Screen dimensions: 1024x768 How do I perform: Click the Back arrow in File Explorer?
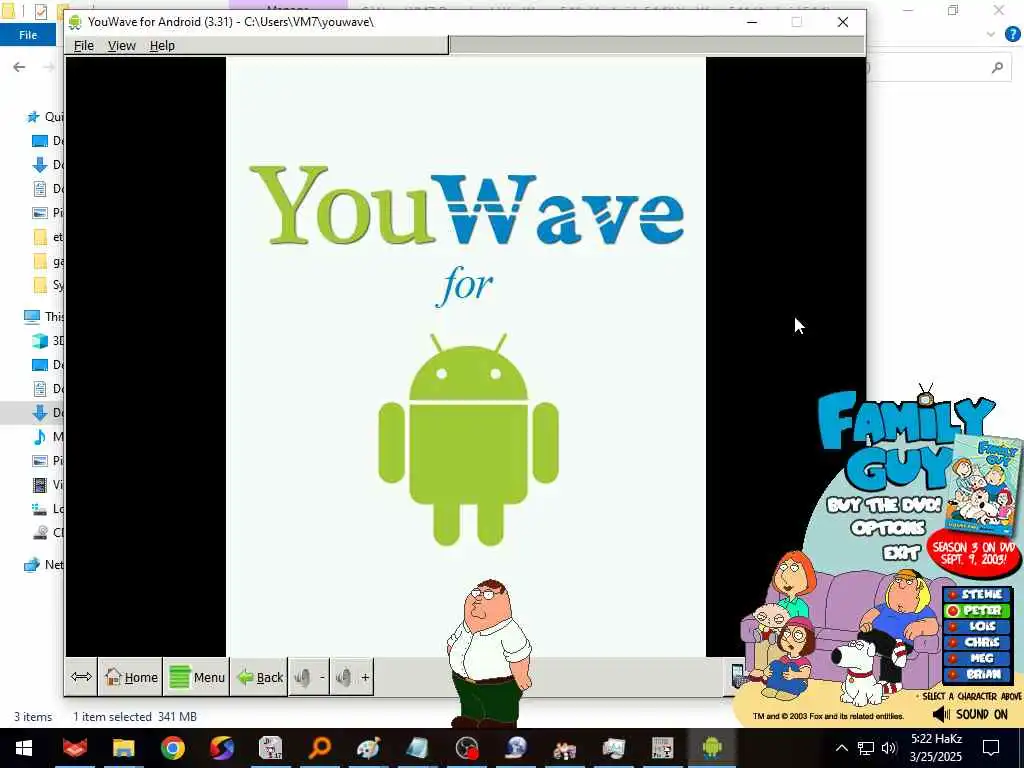[20, 67]
